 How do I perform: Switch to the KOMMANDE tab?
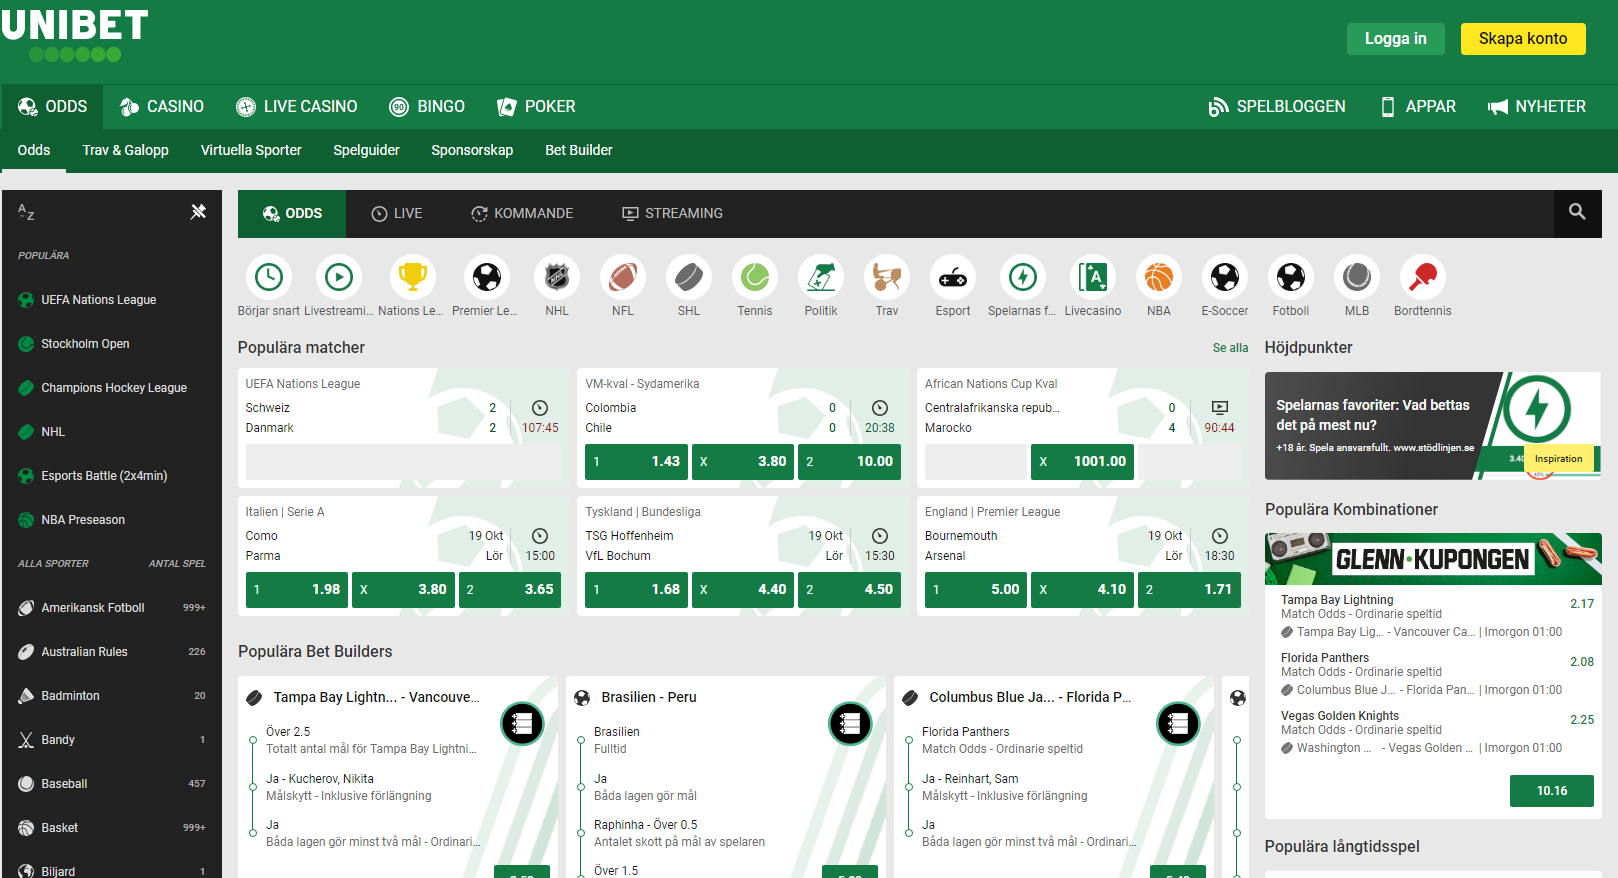coord(522,213)
